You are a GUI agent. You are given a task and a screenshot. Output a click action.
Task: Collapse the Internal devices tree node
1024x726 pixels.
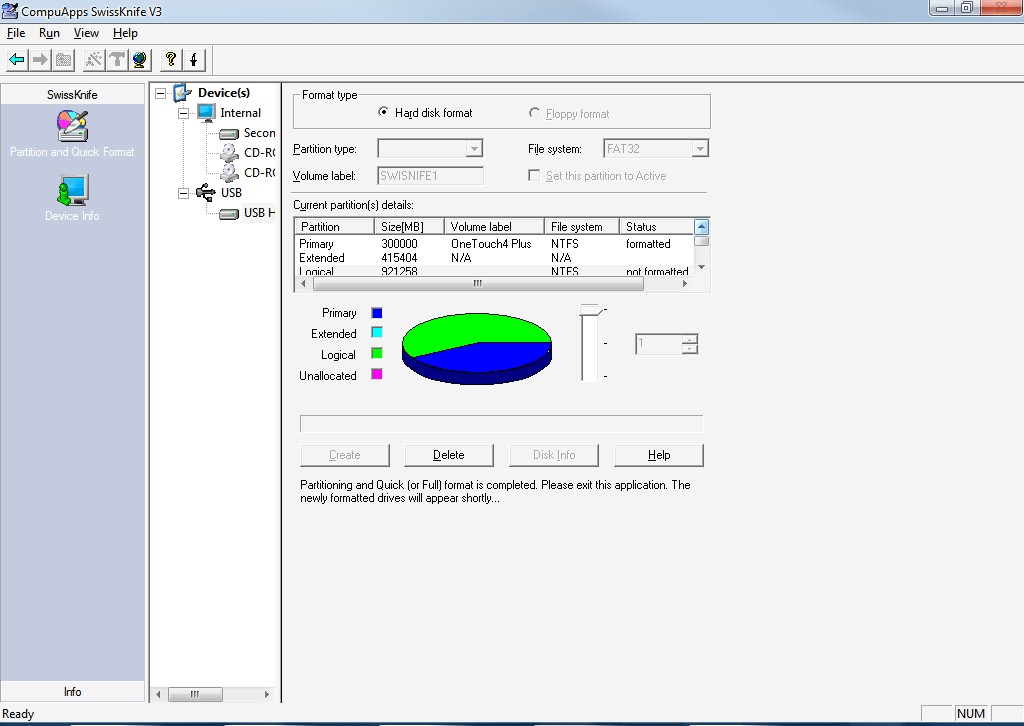(x=183, y=113)
